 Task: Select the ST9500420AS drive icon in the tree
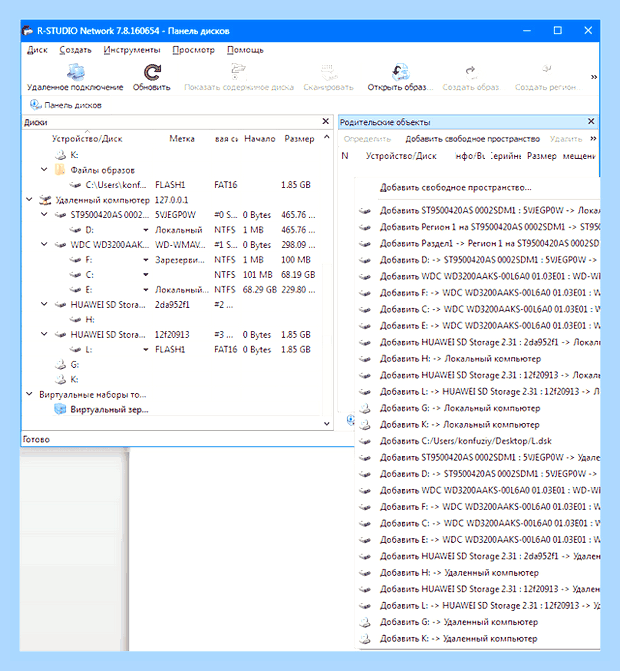coord(60,215)
